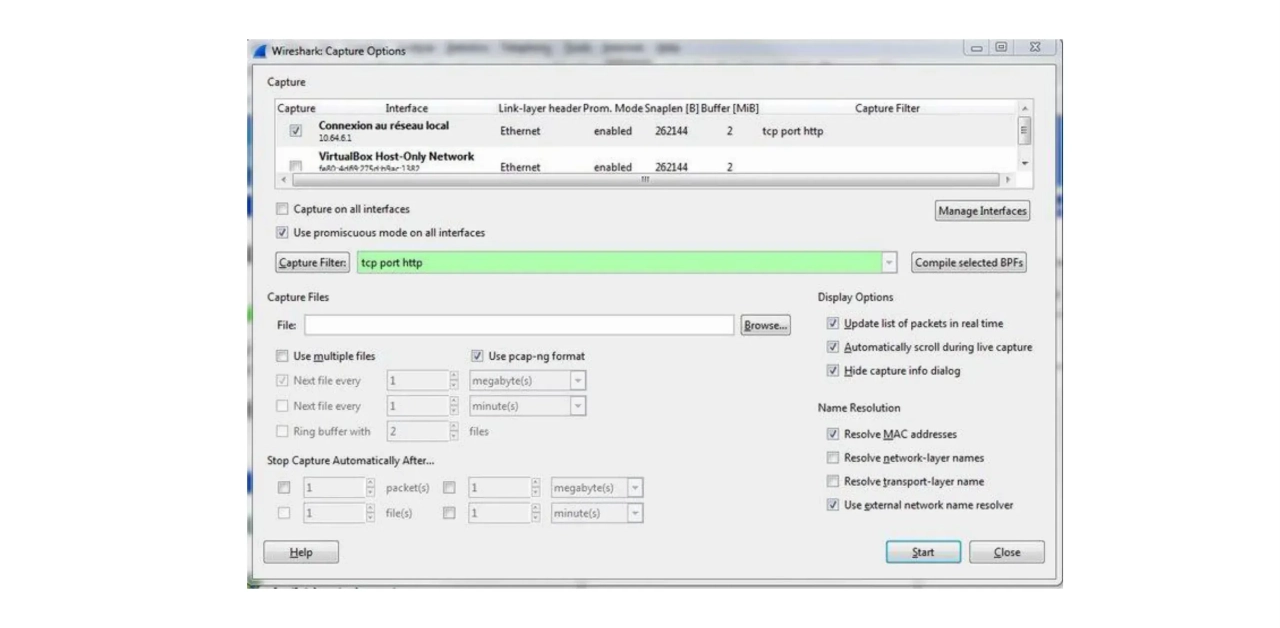Toggle promiscuous mode on all interfaces
The height and width of the screenshot is (628, 1280).
tap(282, 233)
